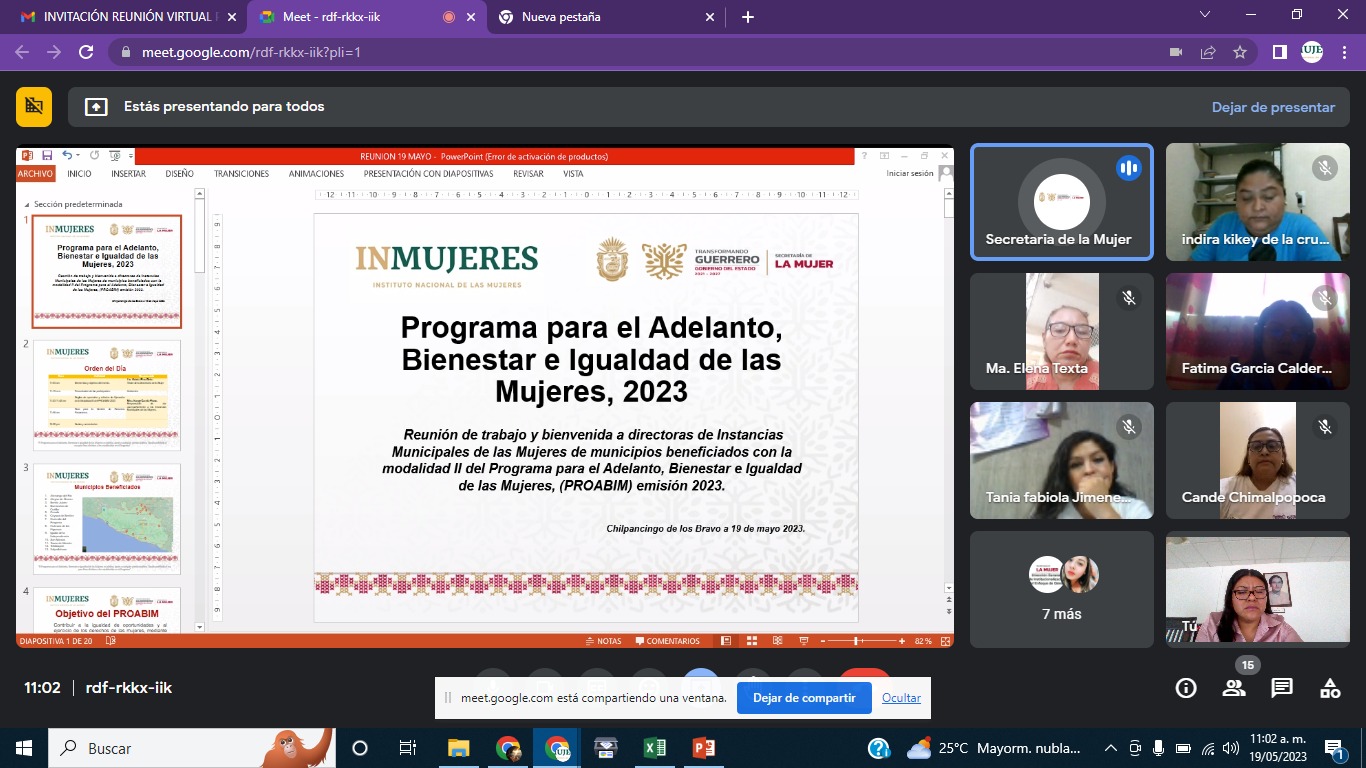The image size is (1366, 768).
Task: Mute Secretaria de la Mujer's audio indicator
Action: [1128, 168]
